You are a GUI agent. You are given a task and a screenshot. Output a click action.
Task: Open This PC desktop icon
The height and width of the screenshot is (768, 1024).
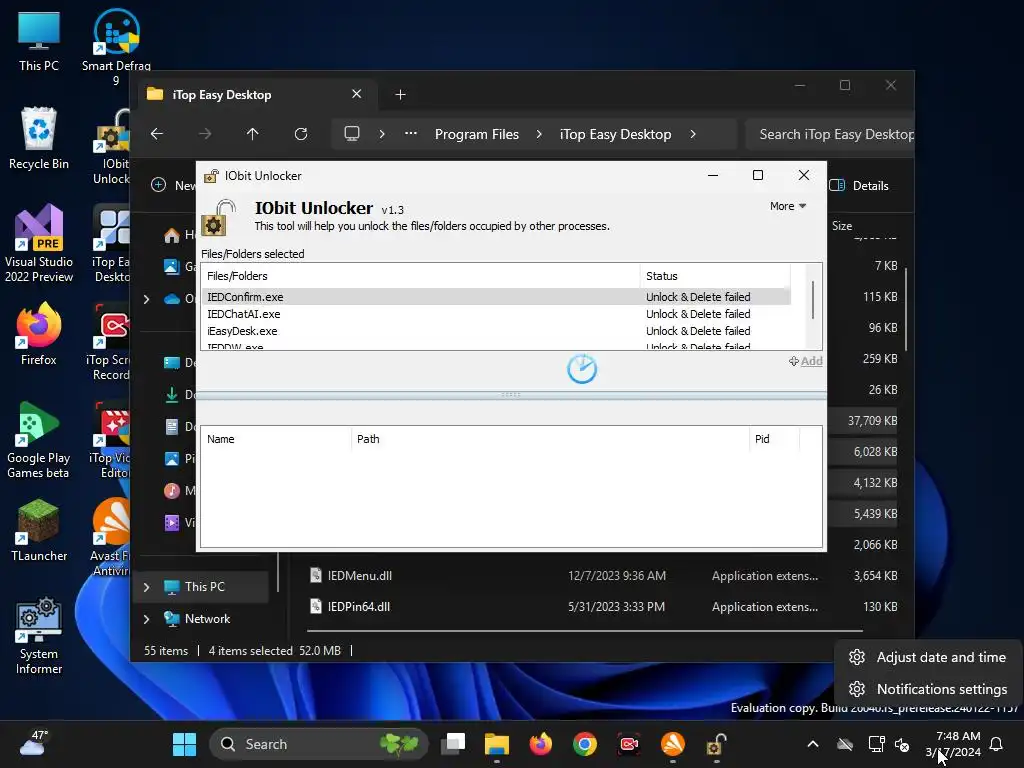39,40
